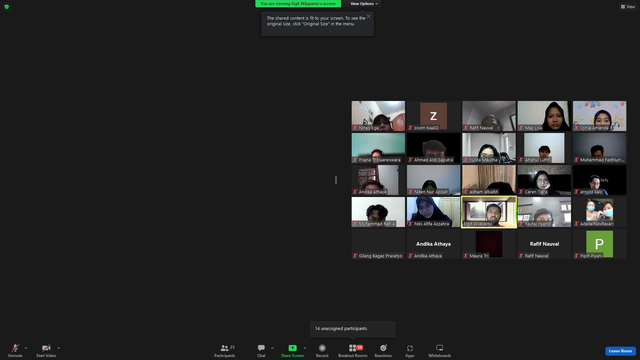Expand audio options arrow beside Unmute
This screenshot has height=360, width=640.
pyautogui.click(x=26, y=348)
